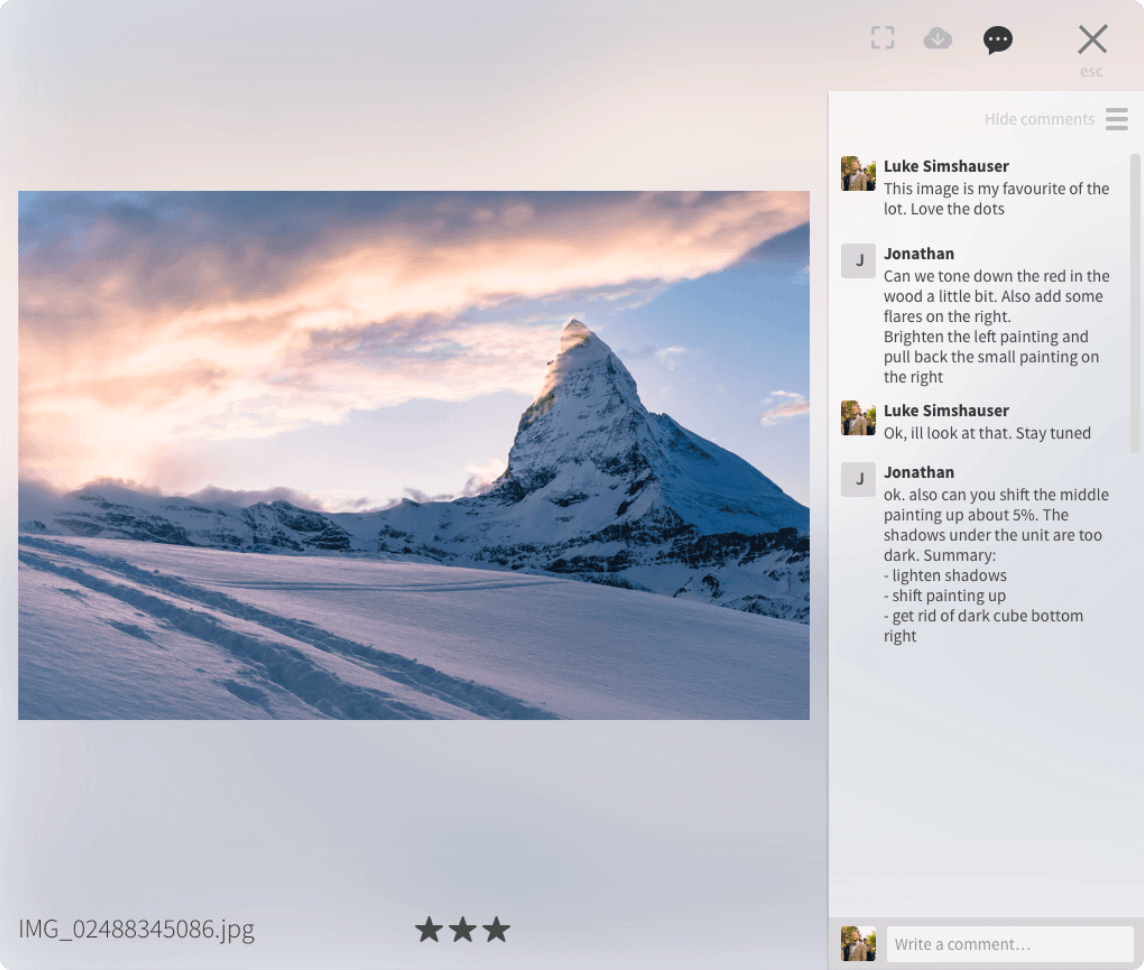The height and width of the screenshot is (970, 1144).
Task: Download the image via the cloud icon
Action: click(x=937, y=39)
